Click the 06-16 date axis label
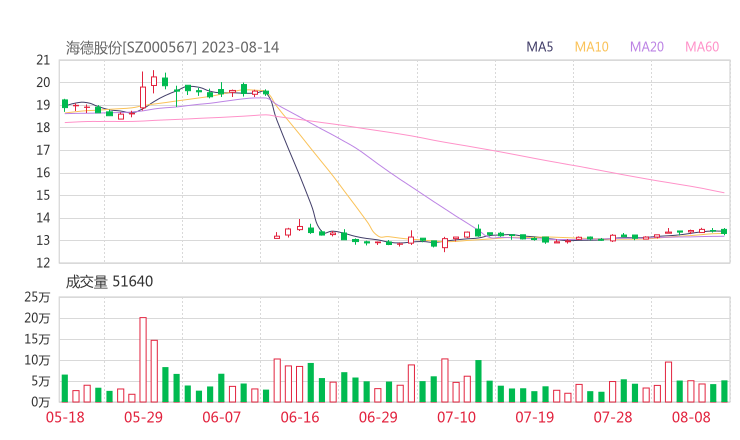 click(x=300, y=417)
